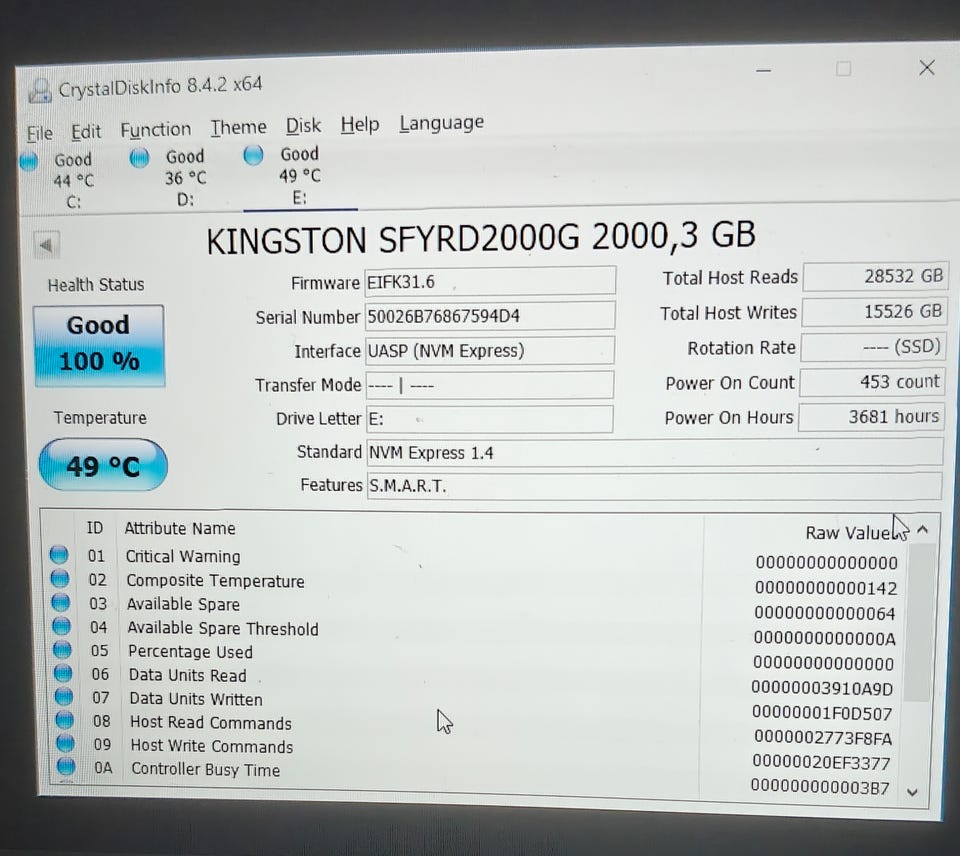Click the previous disk arrow button

tap(47, 245)
